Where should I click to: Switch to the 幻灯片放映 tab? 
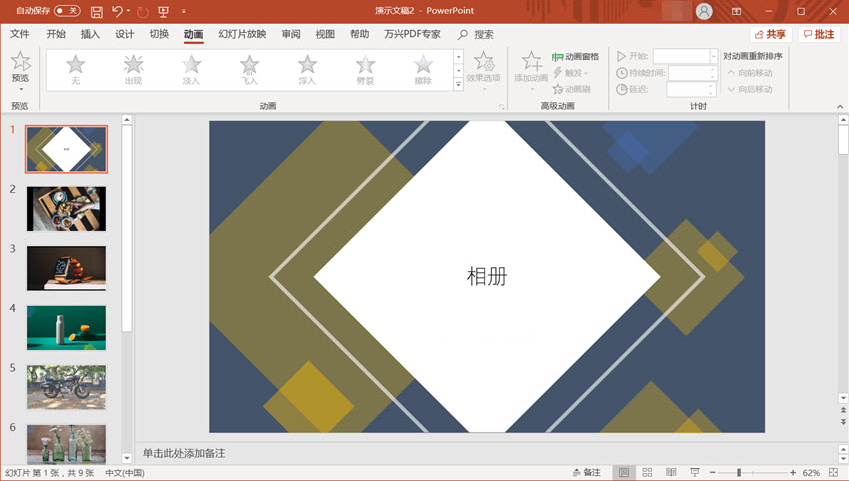(242, 34)
